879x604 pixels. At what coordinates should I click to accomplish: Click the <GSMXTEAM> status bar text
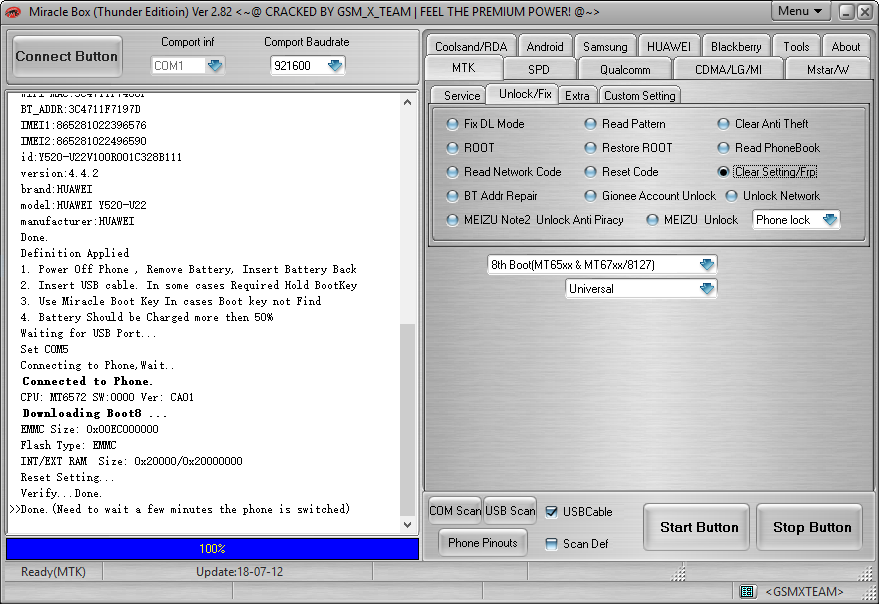coord(804,592)
